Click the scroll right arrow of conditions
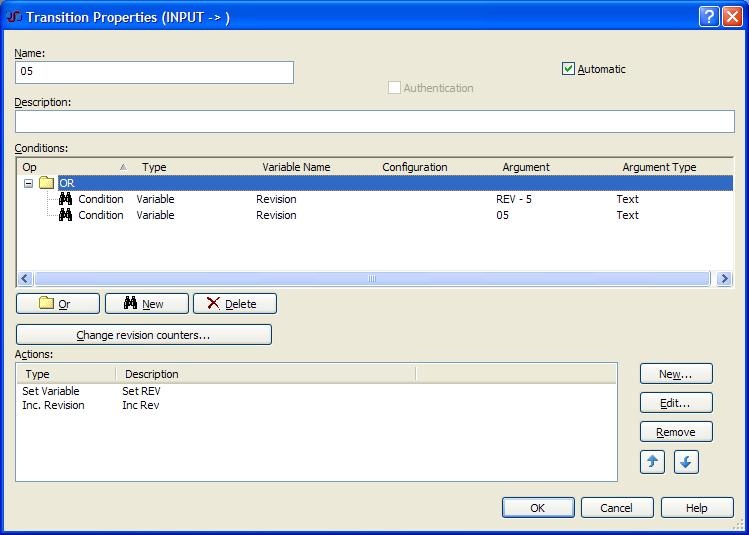This screenshot has width=749, height=535. coord(724,278)
